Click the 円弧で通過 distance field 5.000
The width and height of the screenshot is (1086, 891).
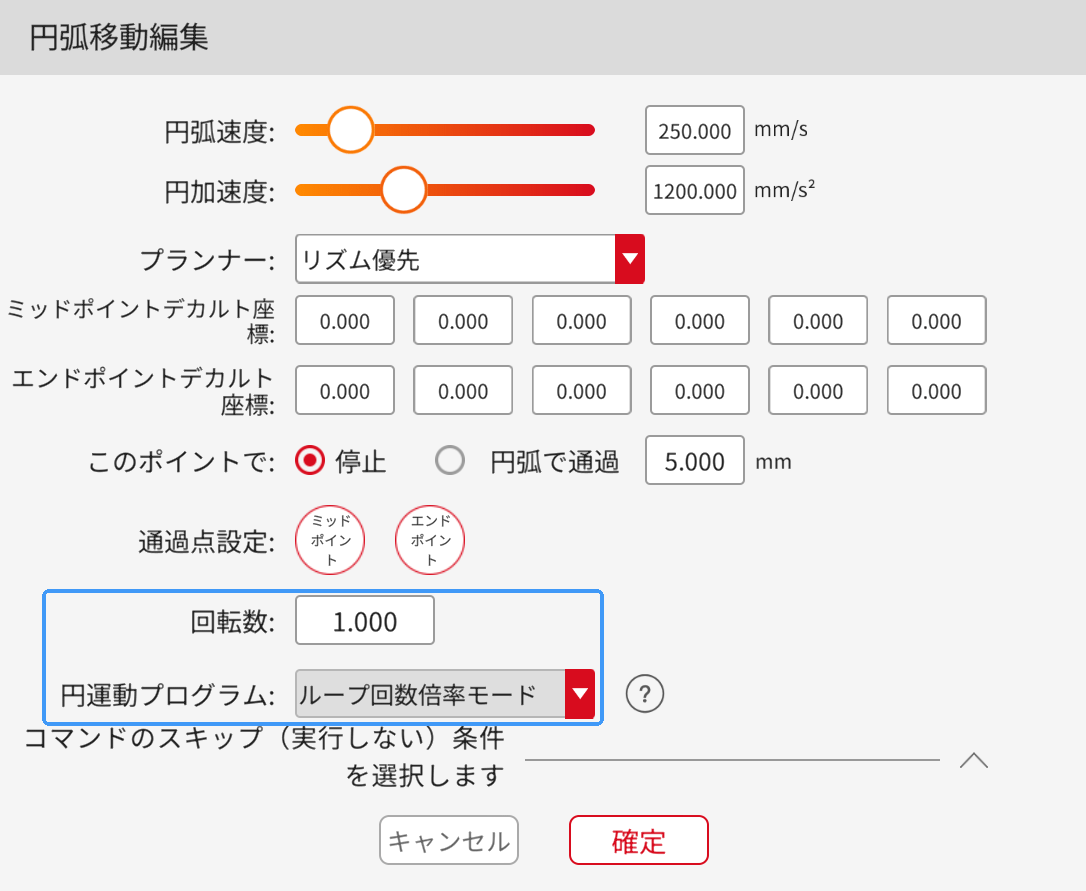pos(695,461)
